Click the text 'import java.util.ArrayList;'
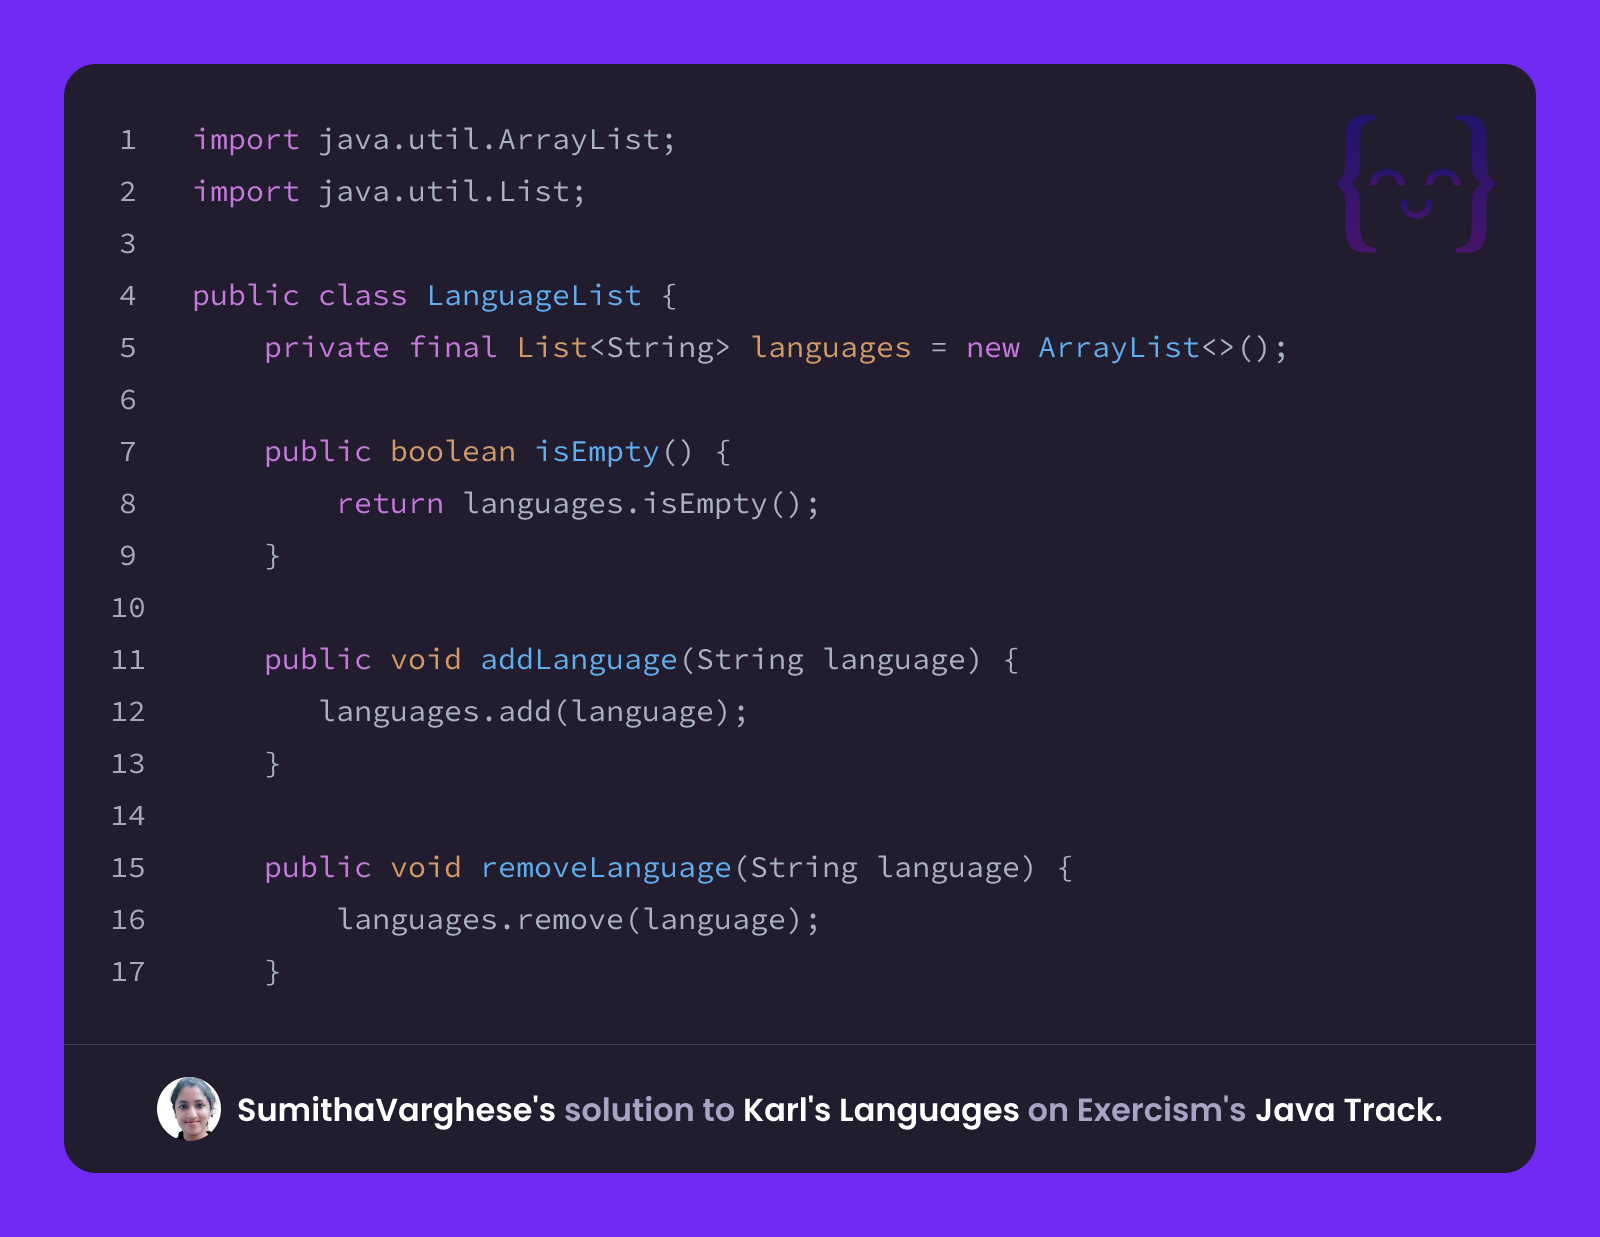Screen dimensions: 1600x1237 pos(435,140)
